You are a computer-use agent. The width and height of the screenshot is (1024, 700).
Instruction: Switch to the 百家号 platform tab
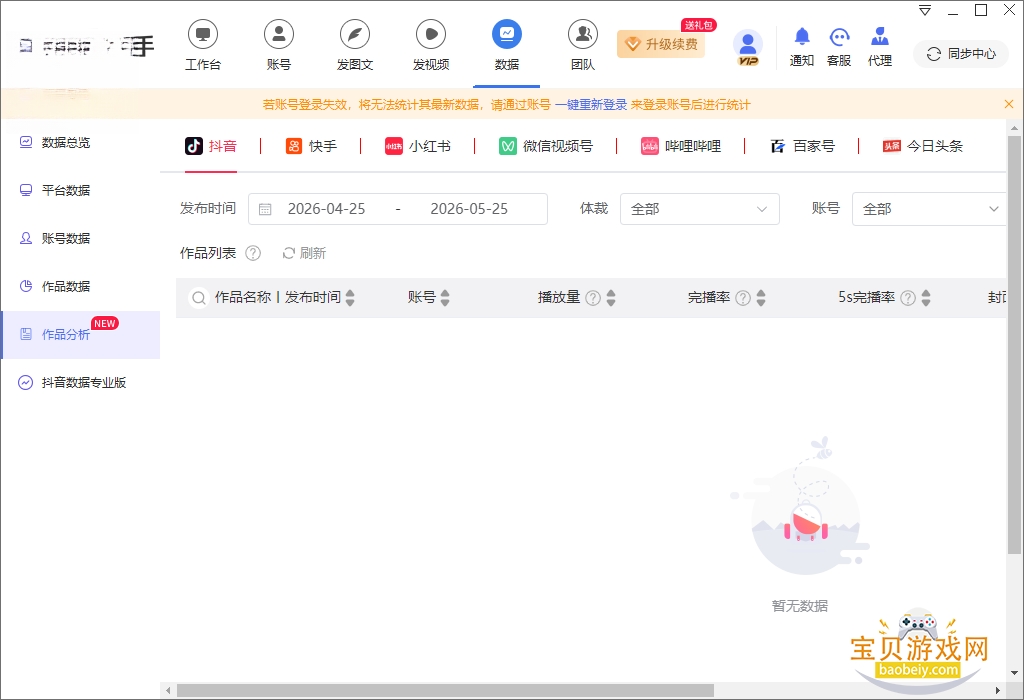[802, 146]
